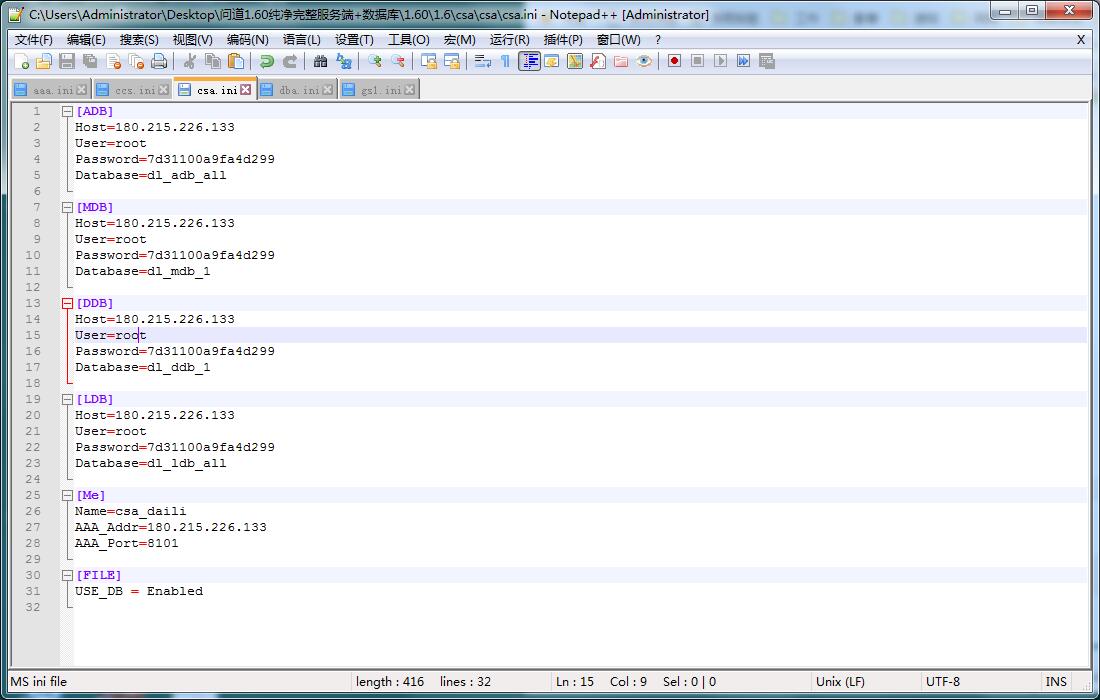Collapse the [MDB] section fold
This screenshot has height=700, width=1100.
pyautogui.click(x=67, y=208)
